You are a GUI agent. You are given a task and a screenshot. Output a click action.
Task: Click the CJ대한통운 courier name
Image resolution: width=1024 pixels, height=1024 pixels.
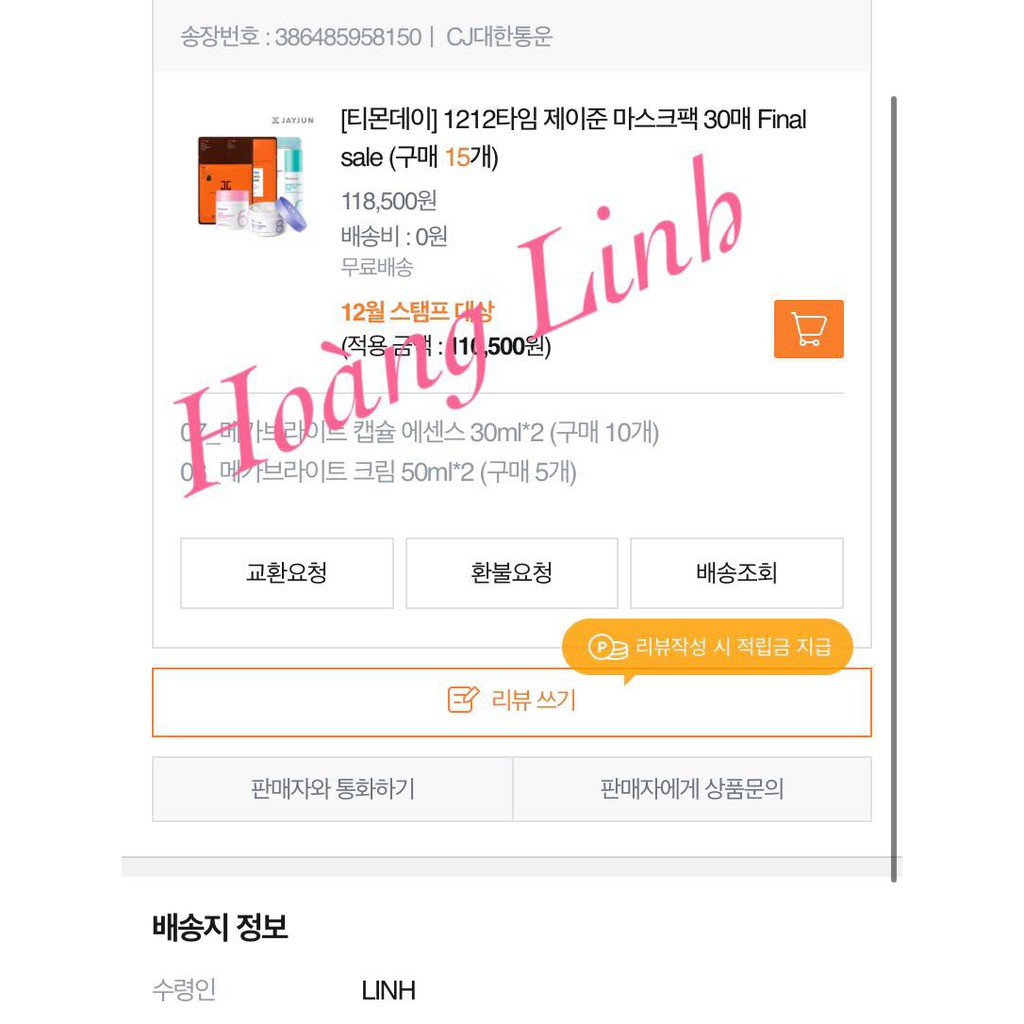[x=499, y=37]
